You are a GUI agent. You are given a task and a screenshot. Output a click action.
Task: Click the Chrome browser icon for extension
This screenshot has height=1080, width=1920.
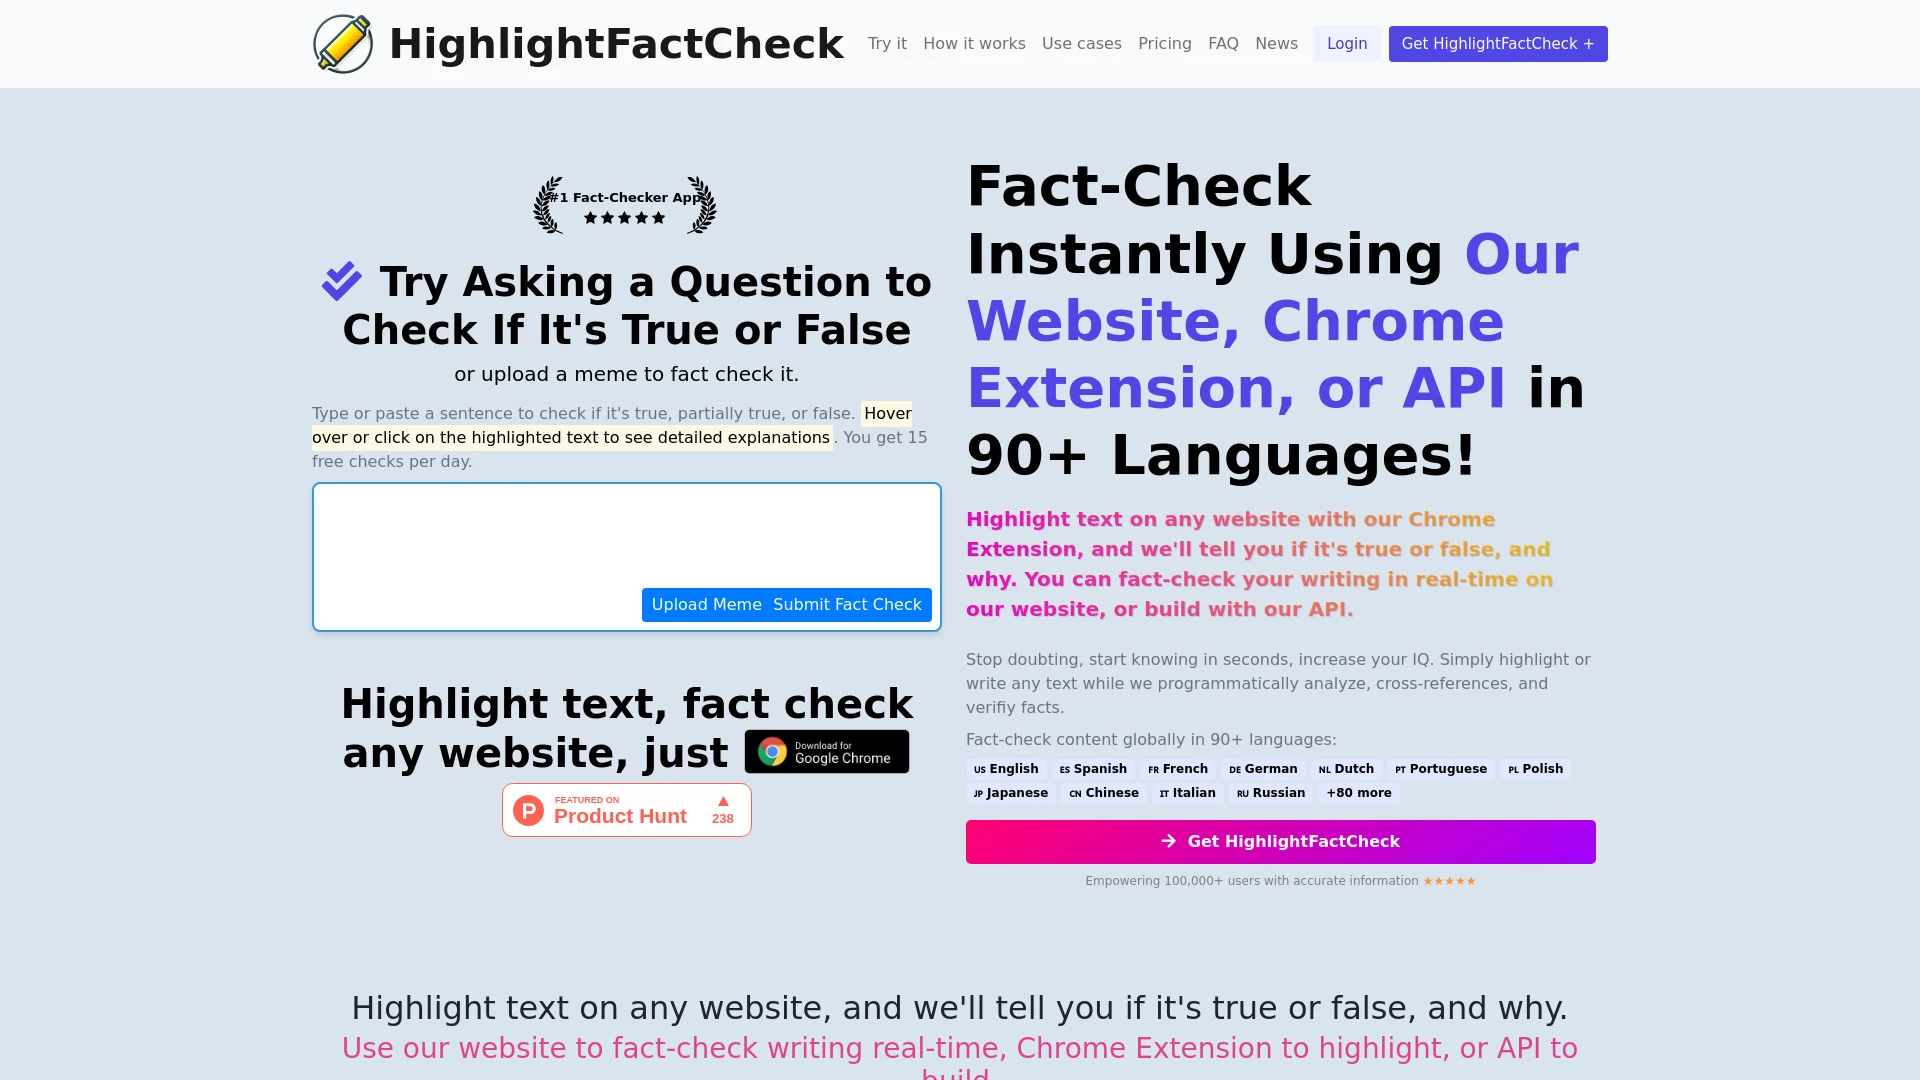[x=770, y=750]
